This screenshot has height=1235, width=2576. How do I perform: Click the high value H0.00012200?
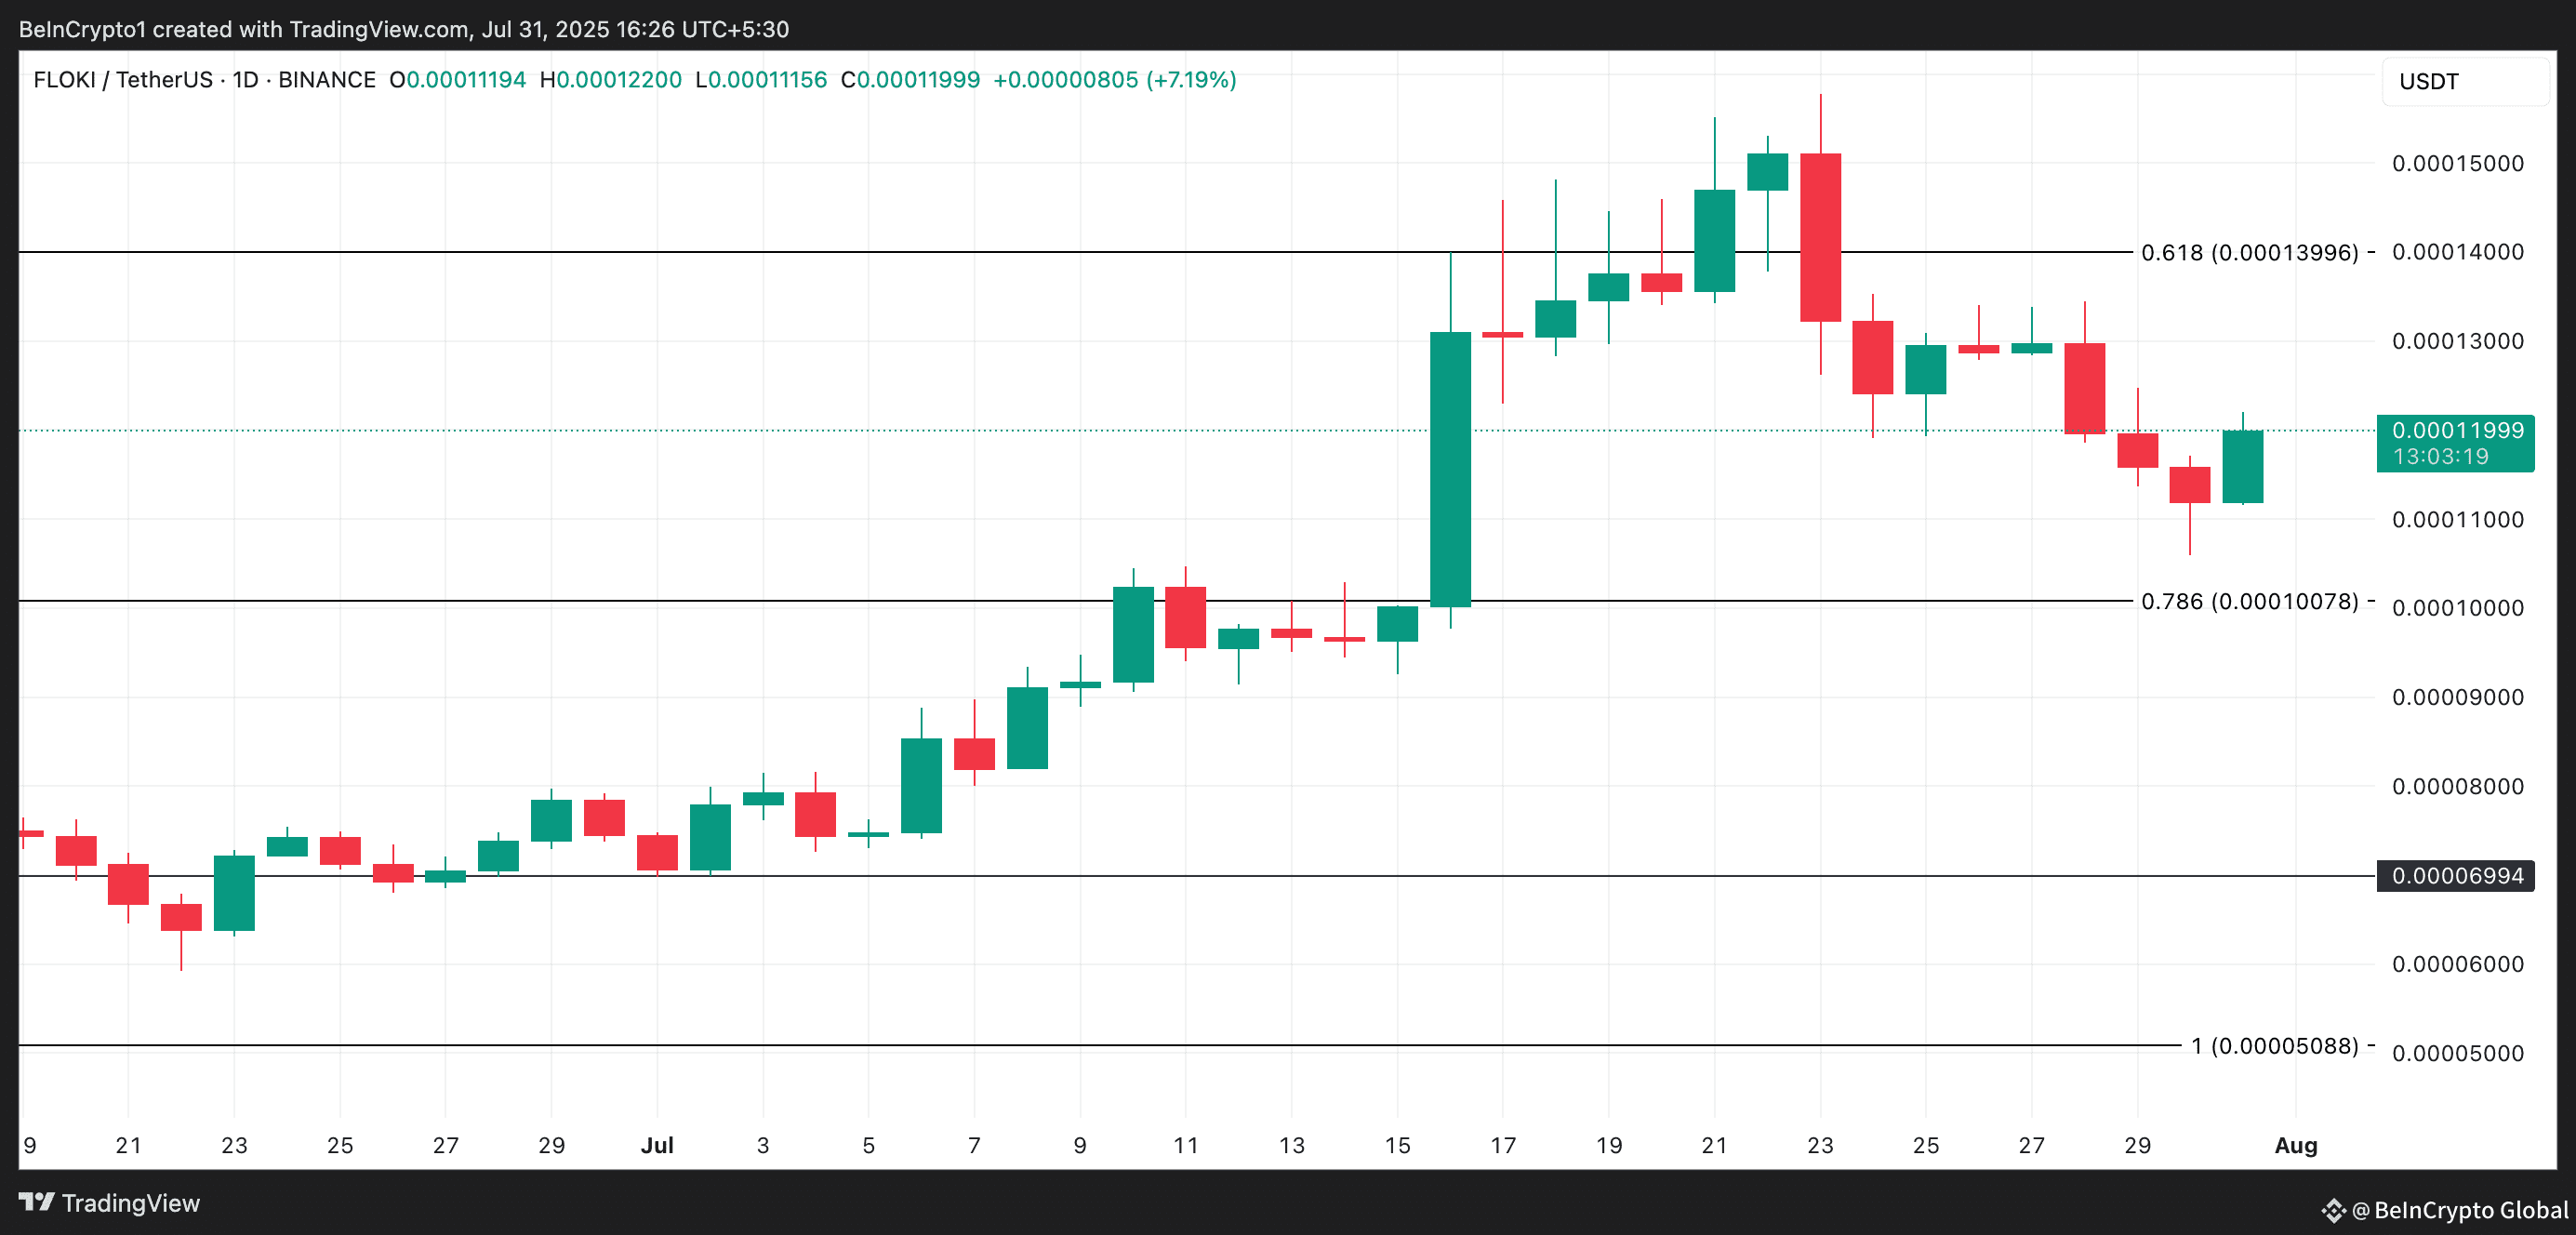(611, 79)
